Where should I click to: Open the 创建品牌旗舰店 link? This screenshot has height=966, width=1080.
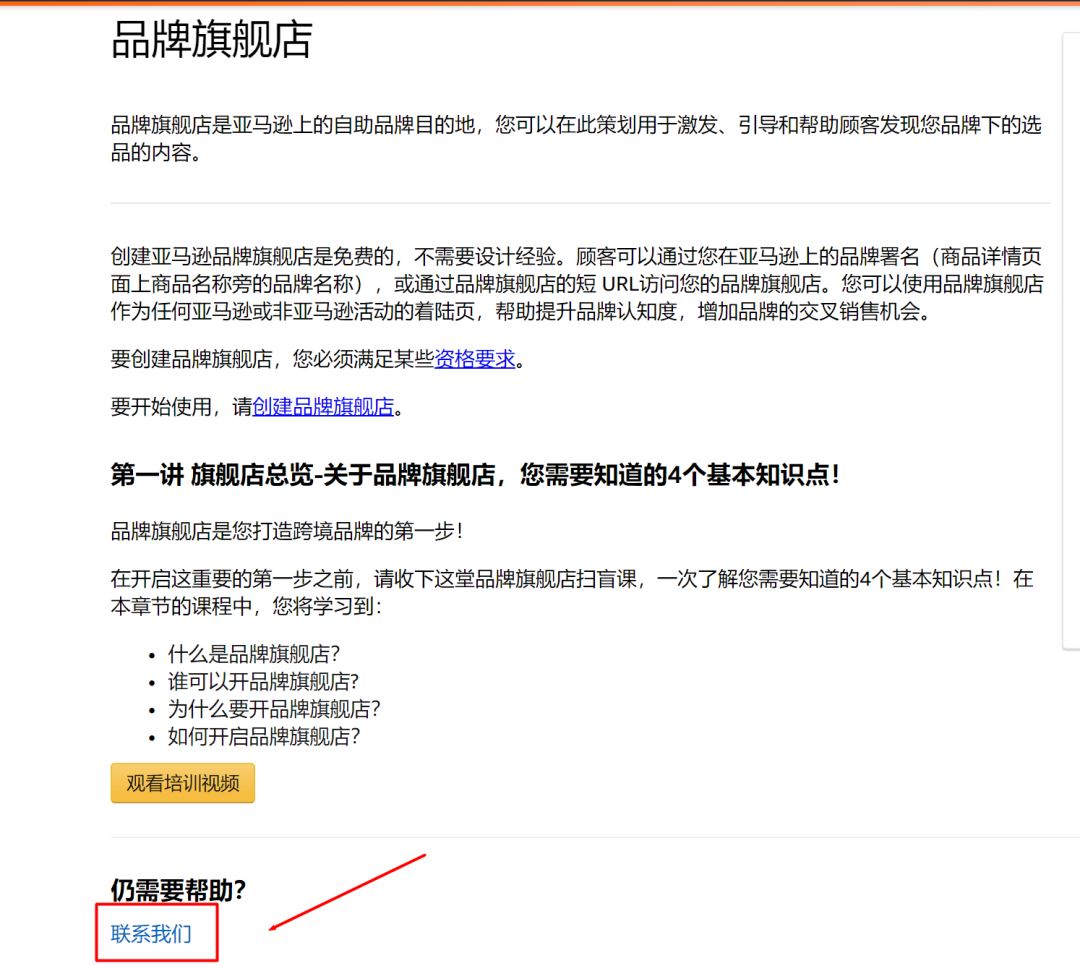[x=323, y=407]
